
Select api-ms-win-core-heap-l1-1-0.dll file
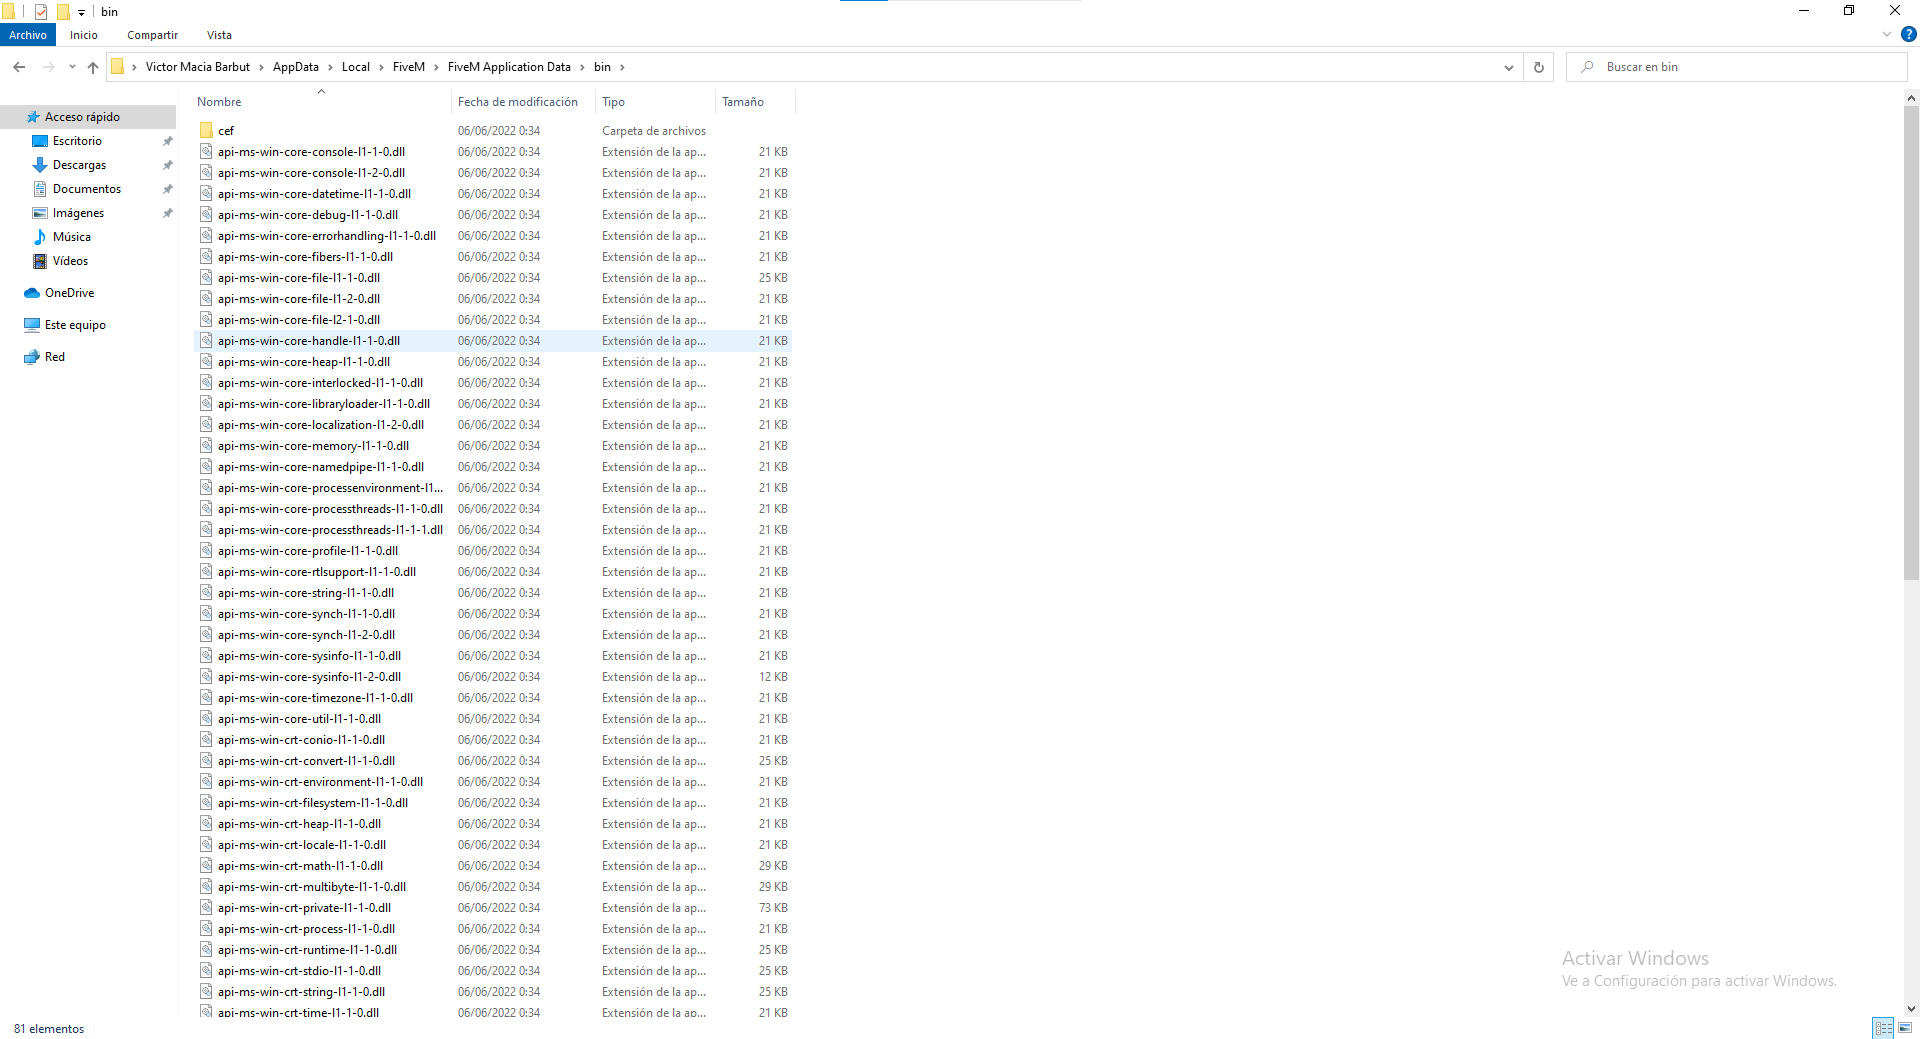(304, 362)
